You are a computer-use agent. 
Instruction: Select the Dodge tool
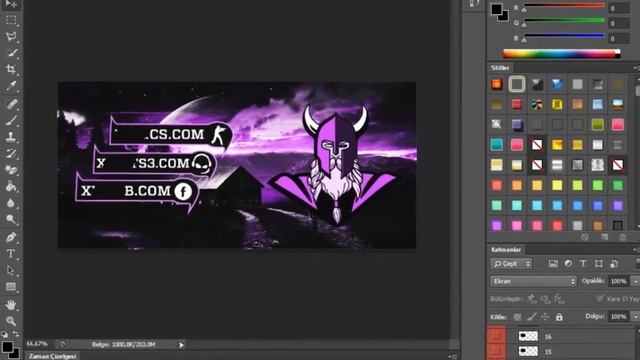[x=11, y=220]
